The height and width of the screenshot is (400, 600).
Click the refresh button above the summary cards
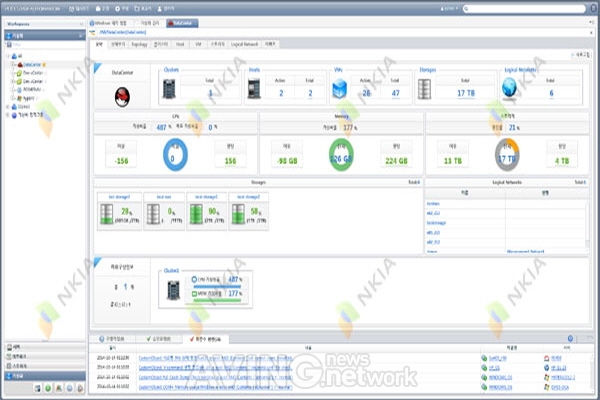pyautogui.click(x=580, y=55)
